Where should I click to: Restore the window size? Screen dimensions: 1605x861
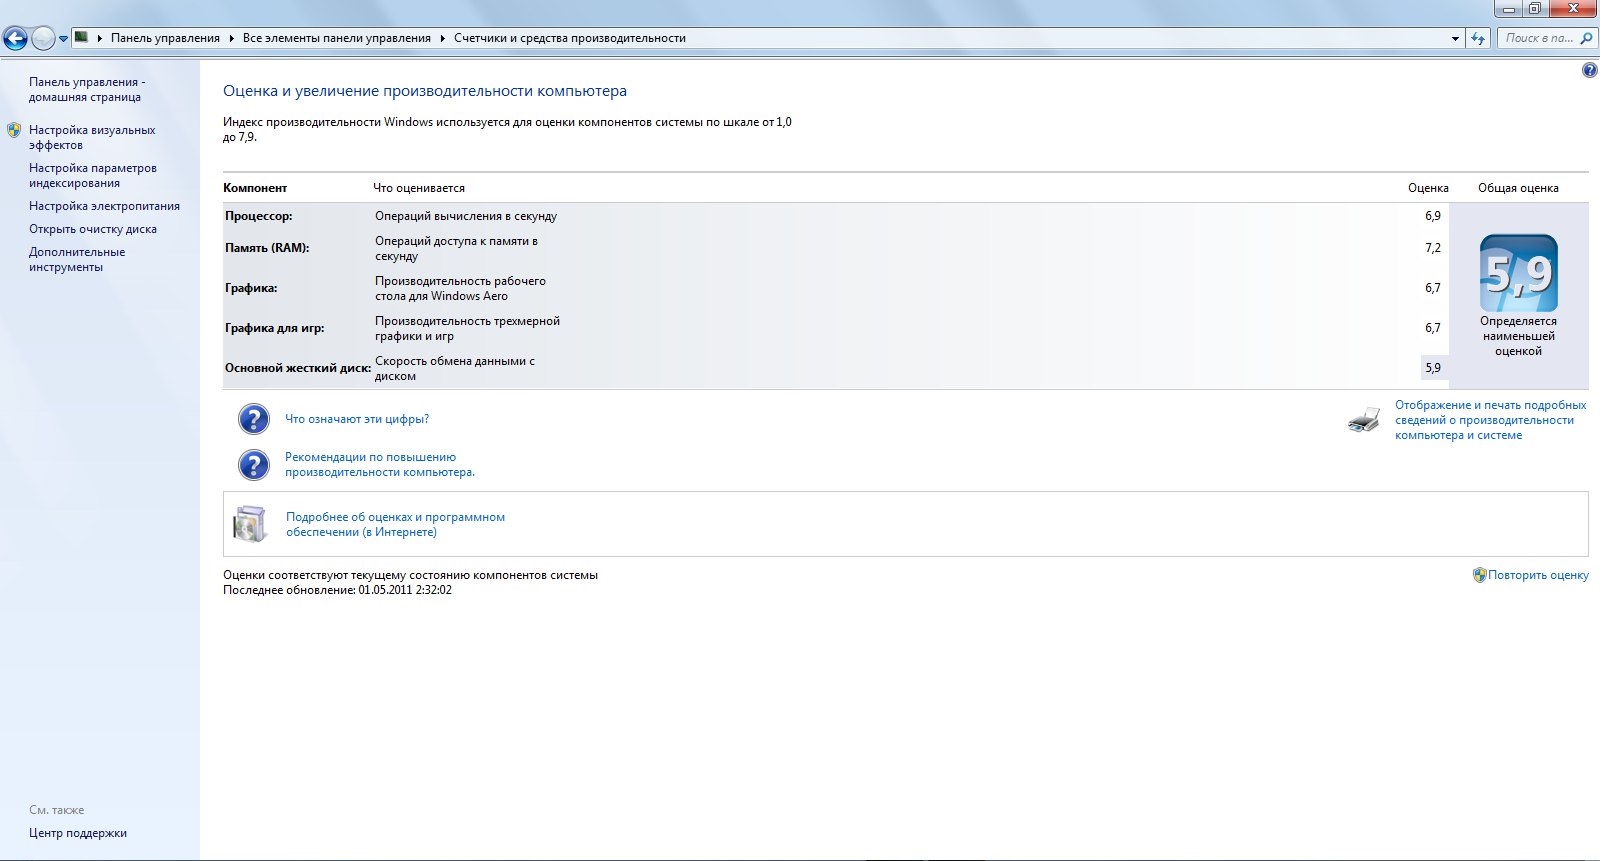click(x=1535, y=9)
